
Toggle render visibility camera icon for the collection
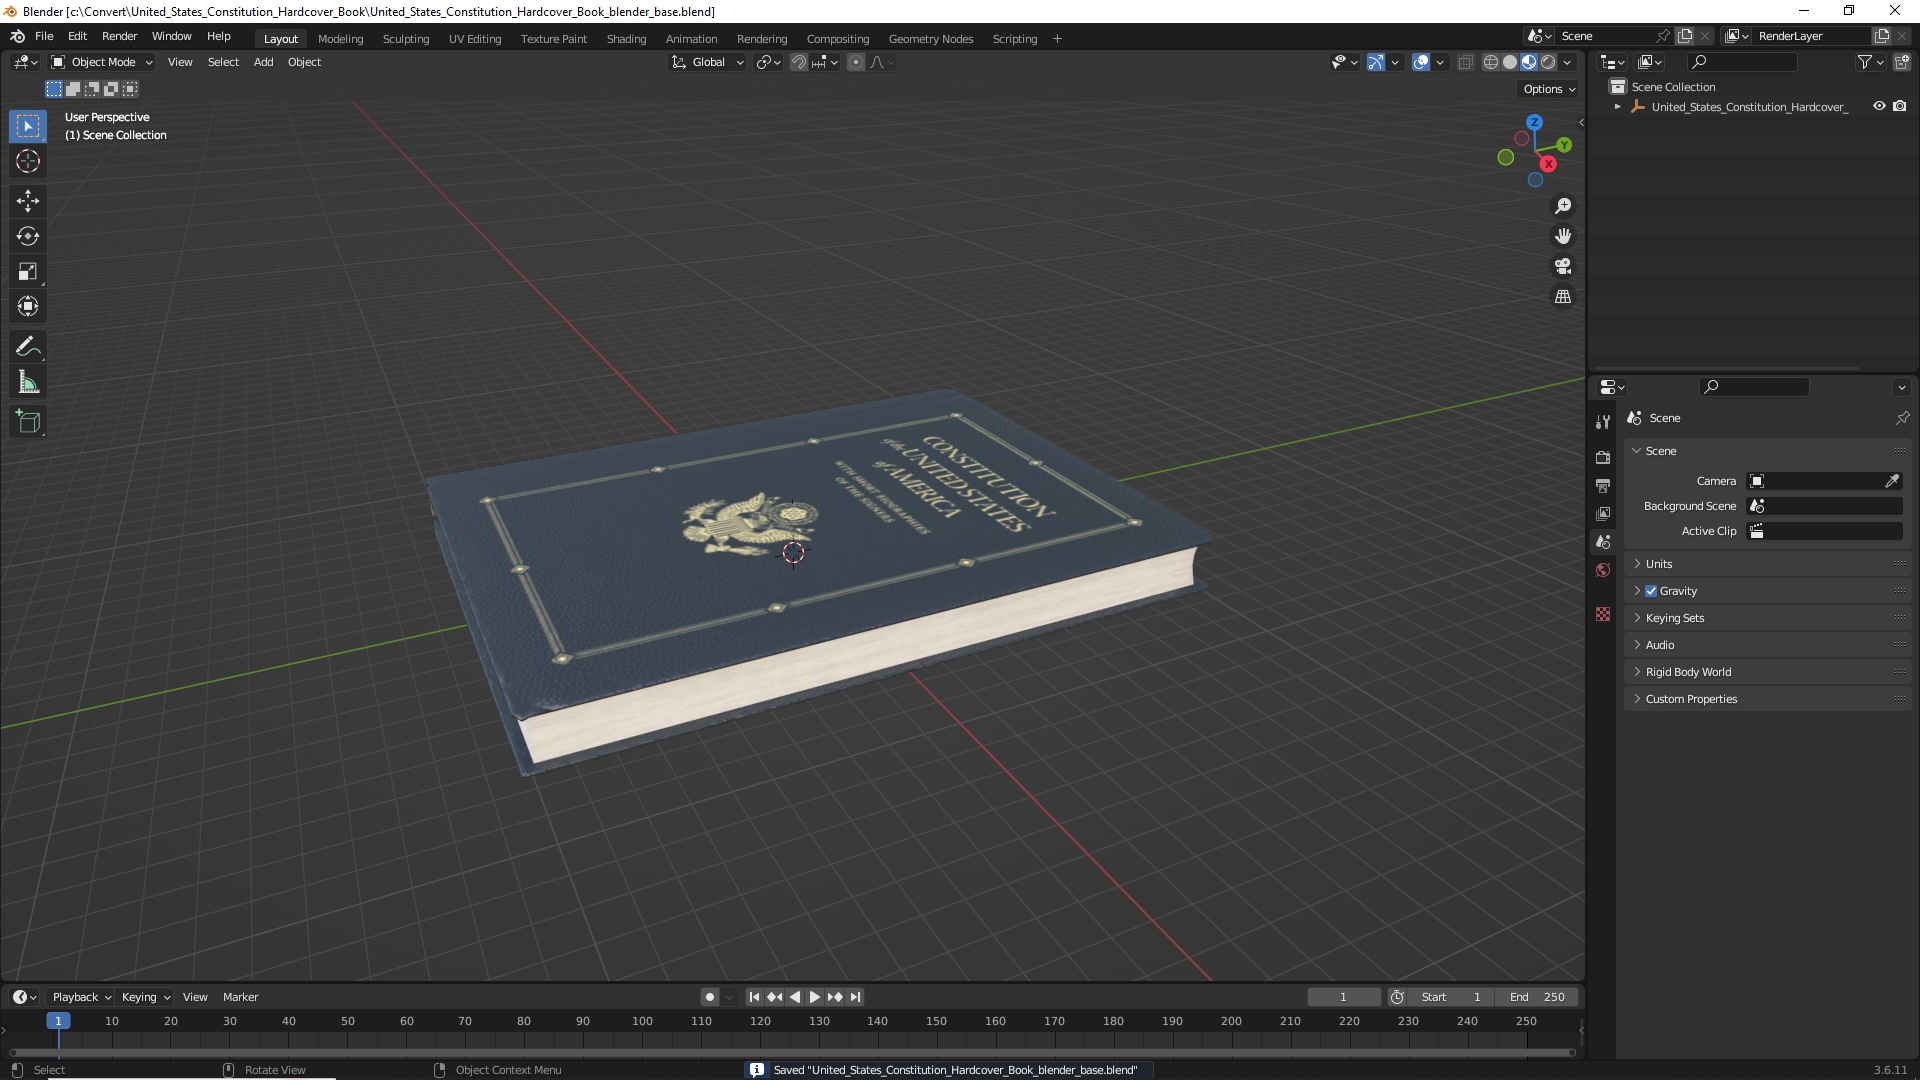(x=1900, y=106)
